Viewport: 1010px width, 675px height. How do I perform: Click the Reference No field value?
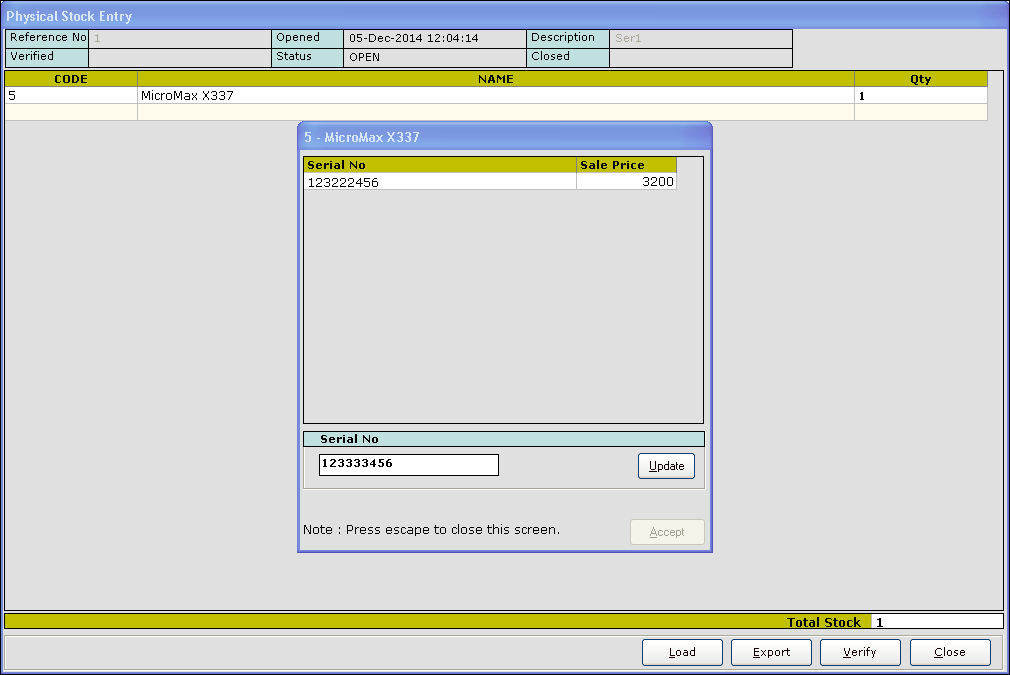[179, 38]
